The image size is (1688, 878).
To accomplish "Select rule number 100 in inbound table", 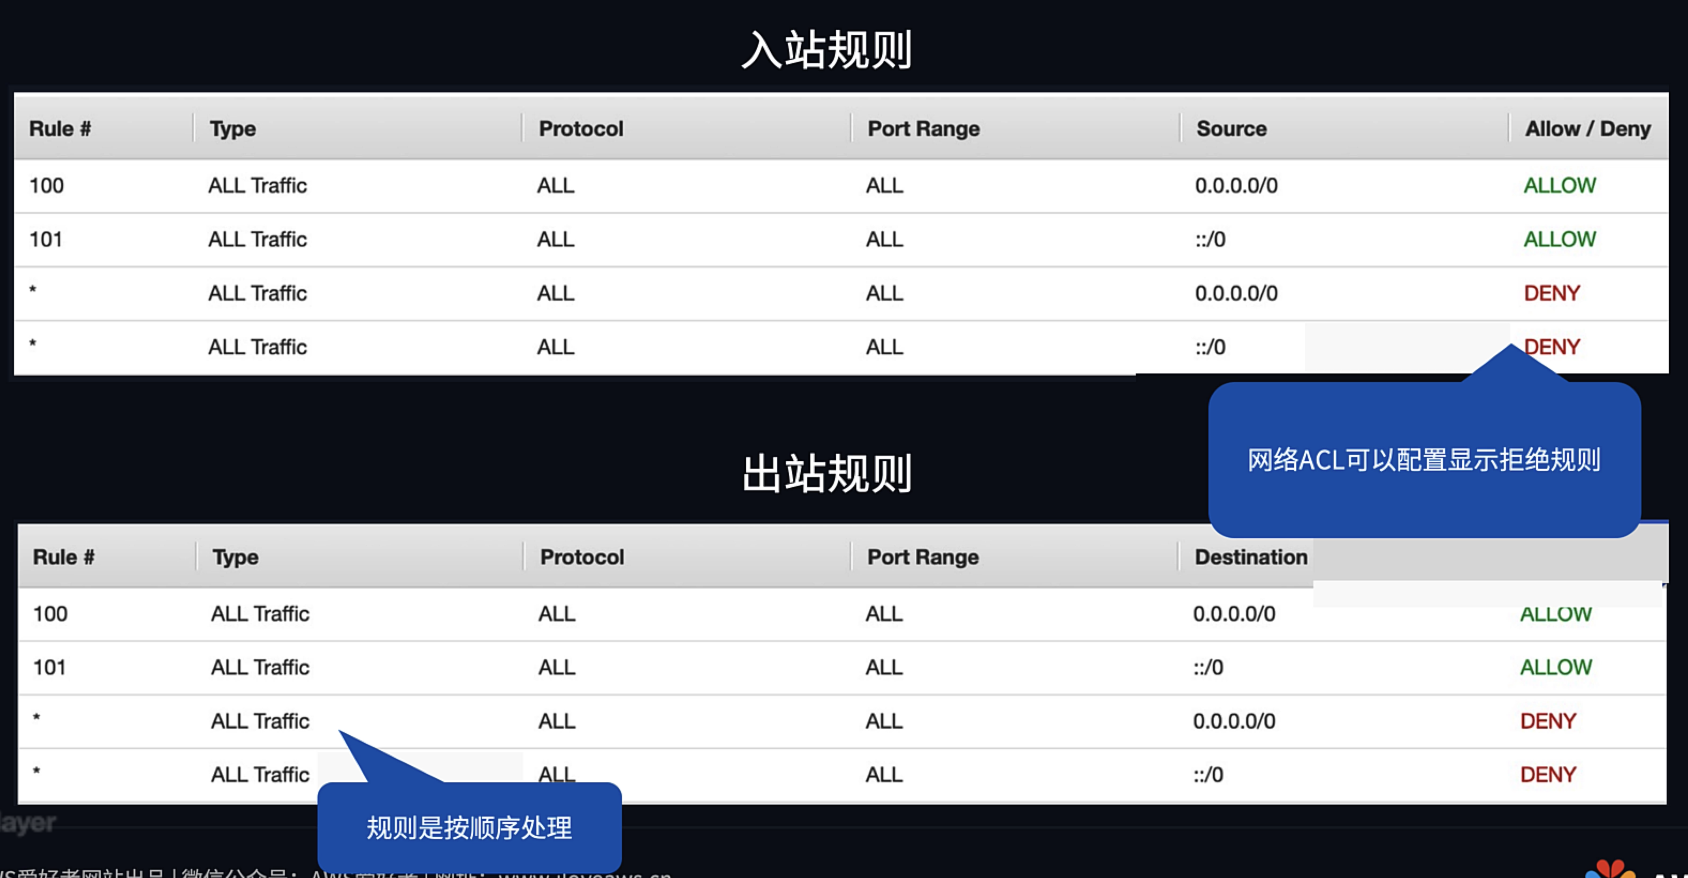I will pos(46,185).
